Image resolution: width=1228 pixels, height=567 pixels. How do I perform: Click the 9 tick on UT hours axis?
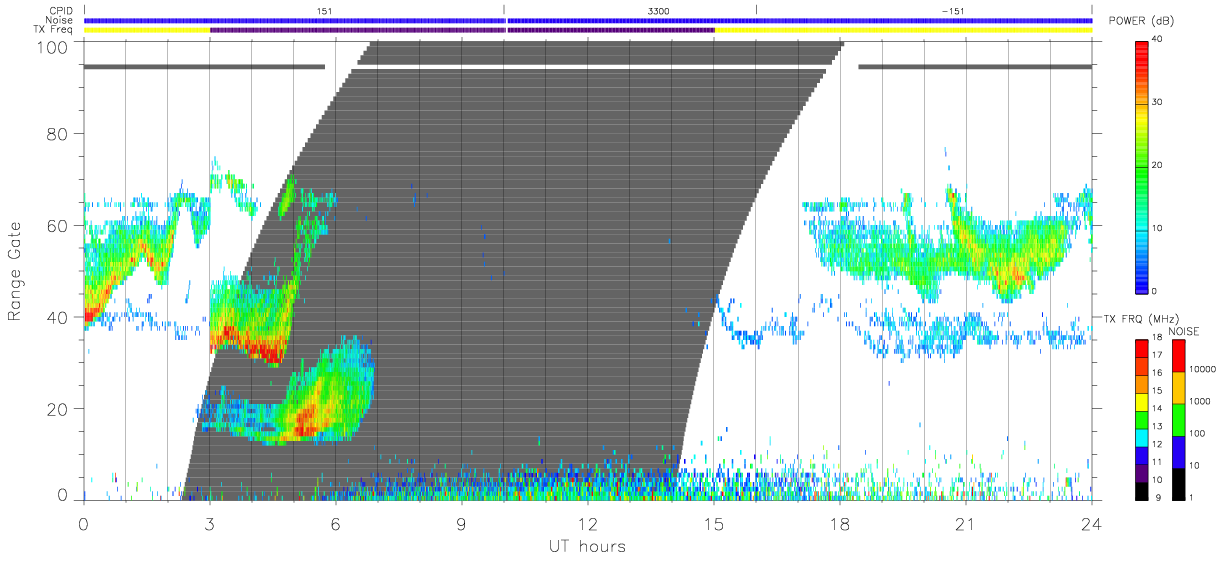462,523
